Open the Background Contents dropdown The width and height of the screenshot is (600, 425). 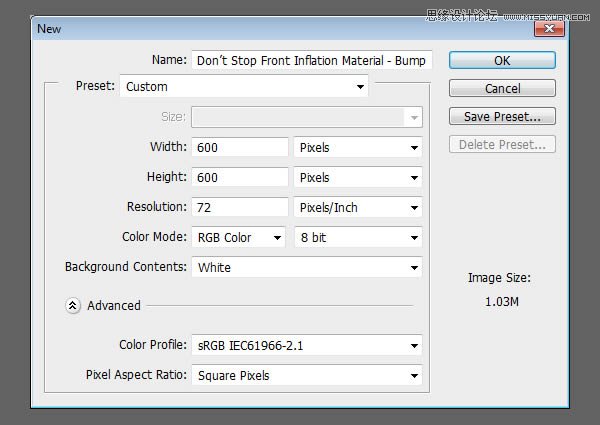point(306,268)
